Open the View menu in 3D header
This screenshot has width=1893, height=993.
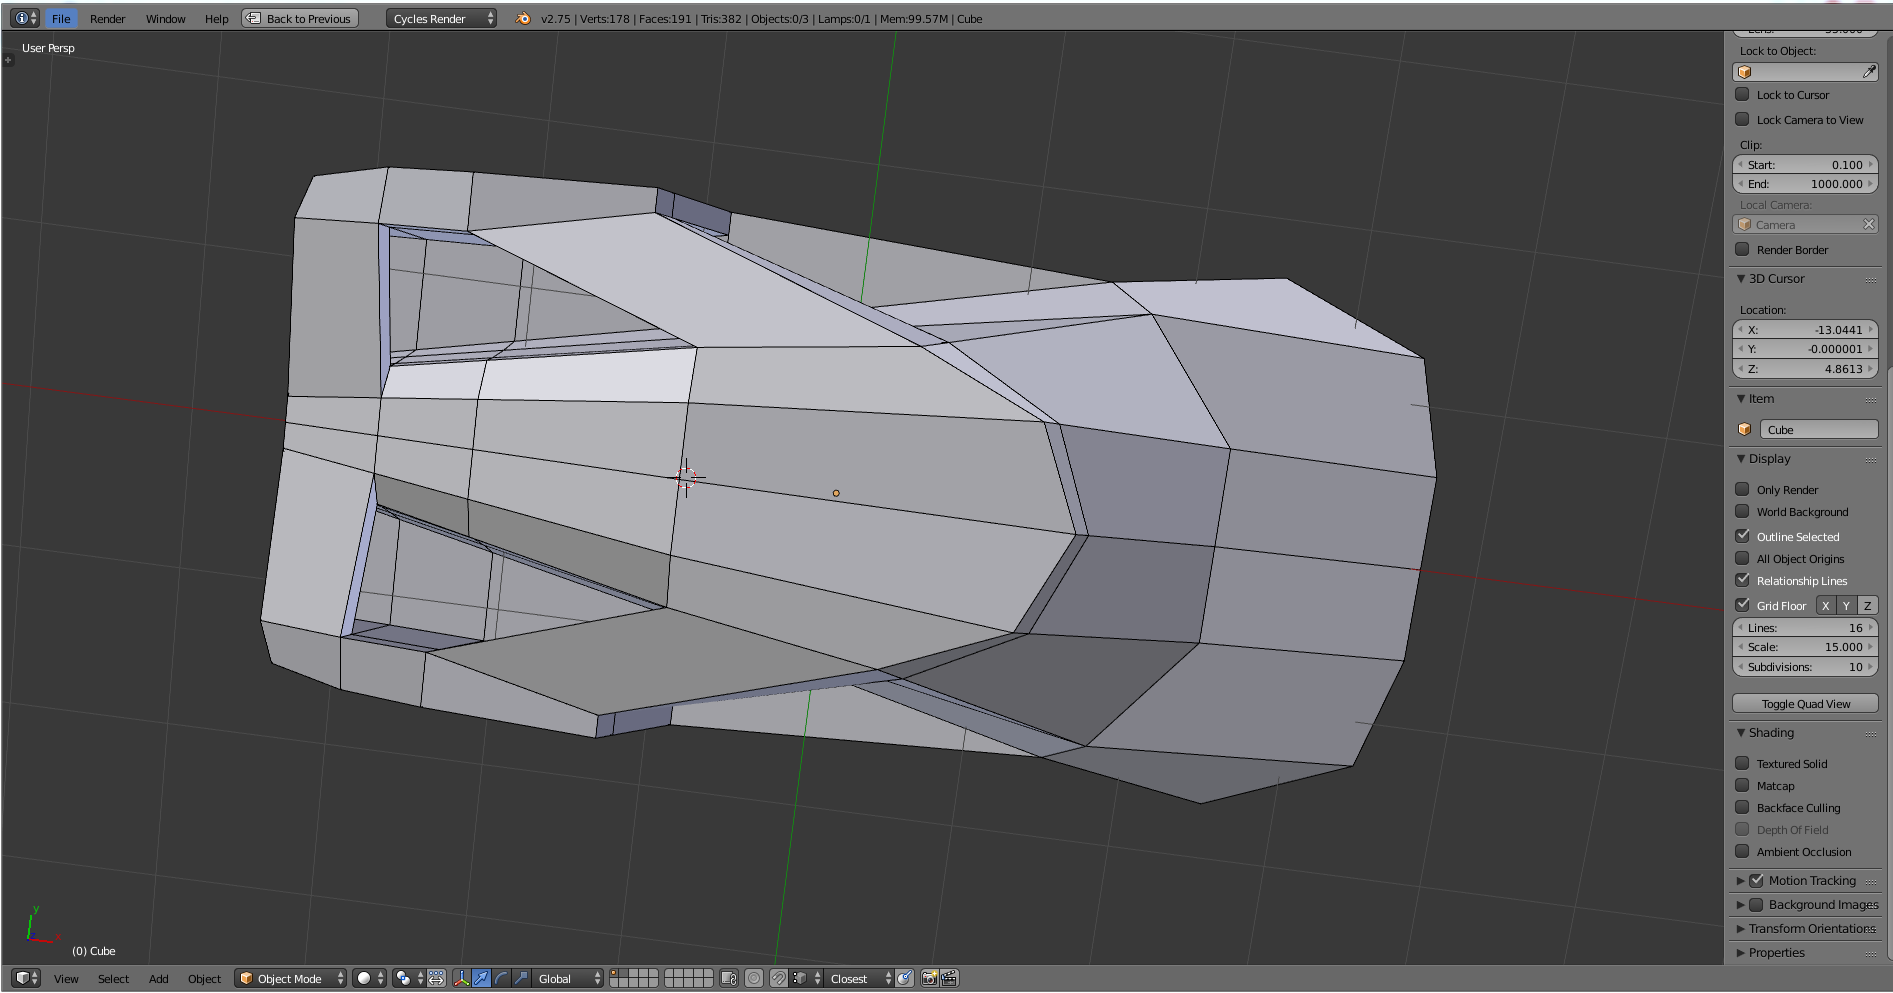tap(66, 978)
